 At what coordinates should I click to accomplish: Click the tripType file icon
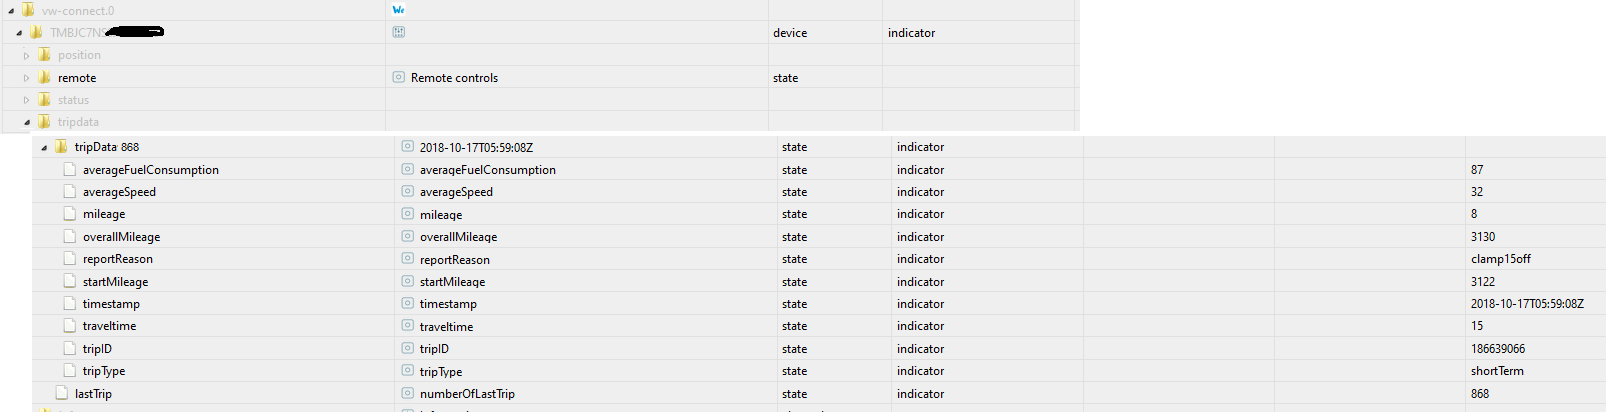point(69,371)
